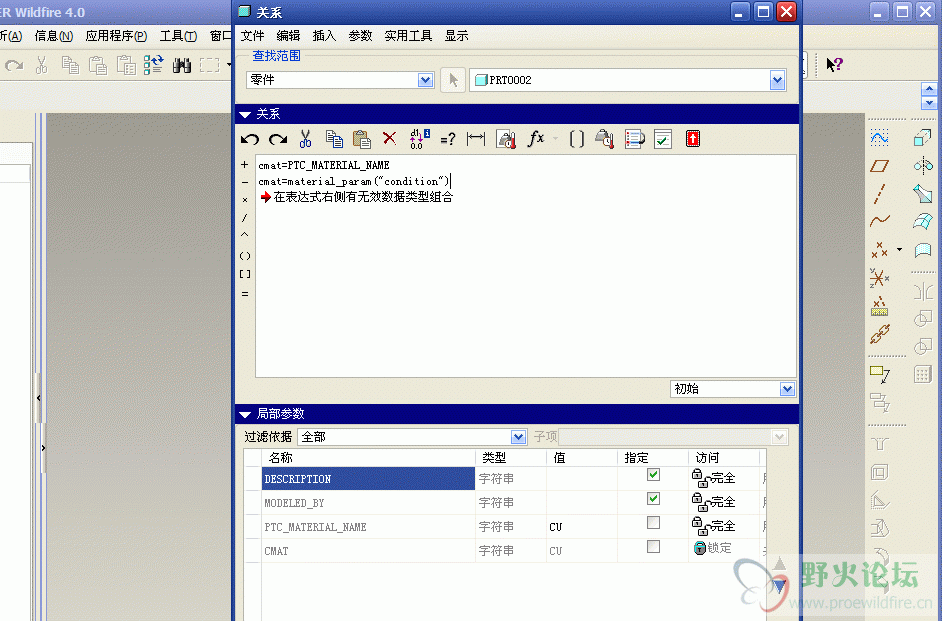Insert division slash operator from side palette
This screenshot has height=621, width=942.
(x=245, y=218)
